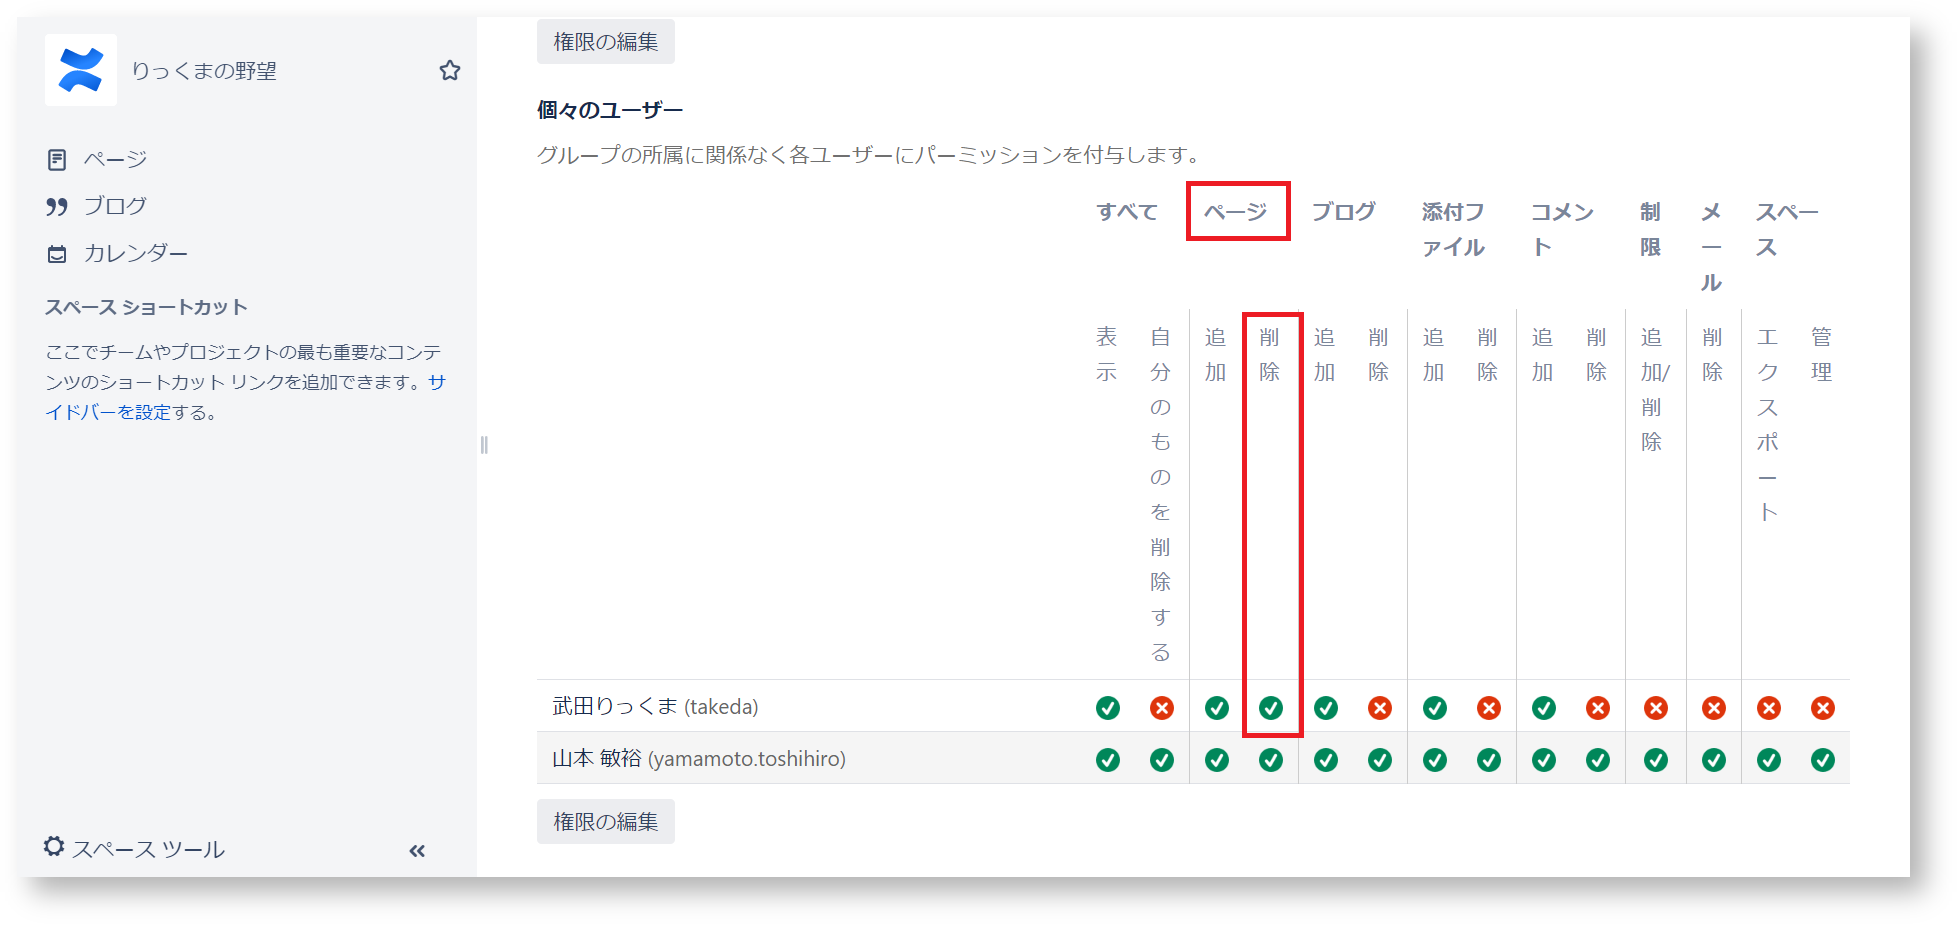Open カレンダー from its sidebar icon
Image resolution: width=1958 pixels, height=925 pixels.
[57, 253]
